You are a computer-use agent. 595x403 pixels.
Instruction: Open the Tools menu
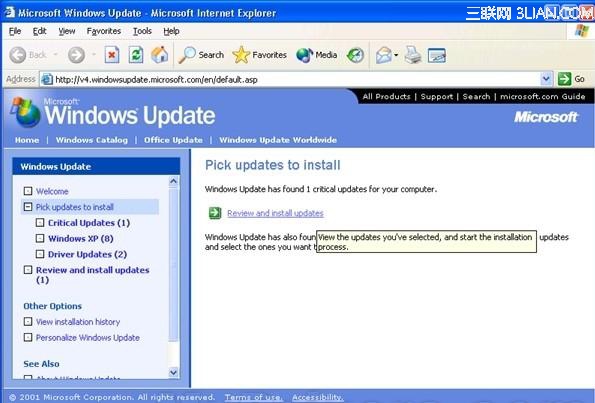click(x=142, y=31)
